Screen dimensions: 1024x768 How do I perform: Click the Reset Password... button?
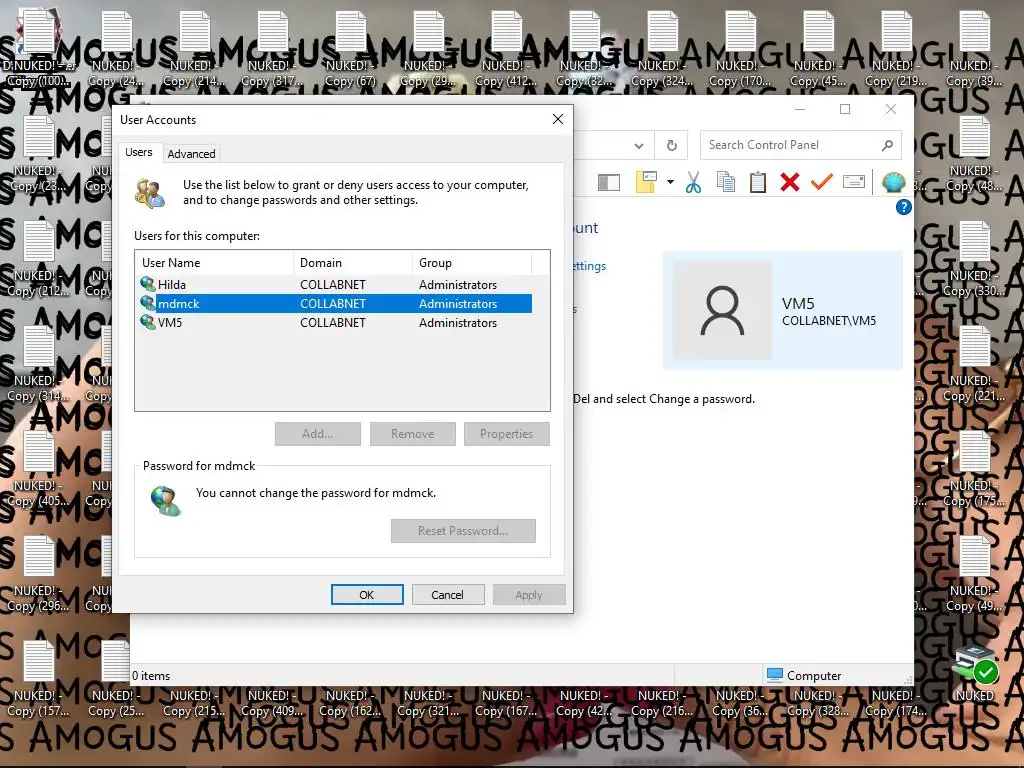coord(463,531)
